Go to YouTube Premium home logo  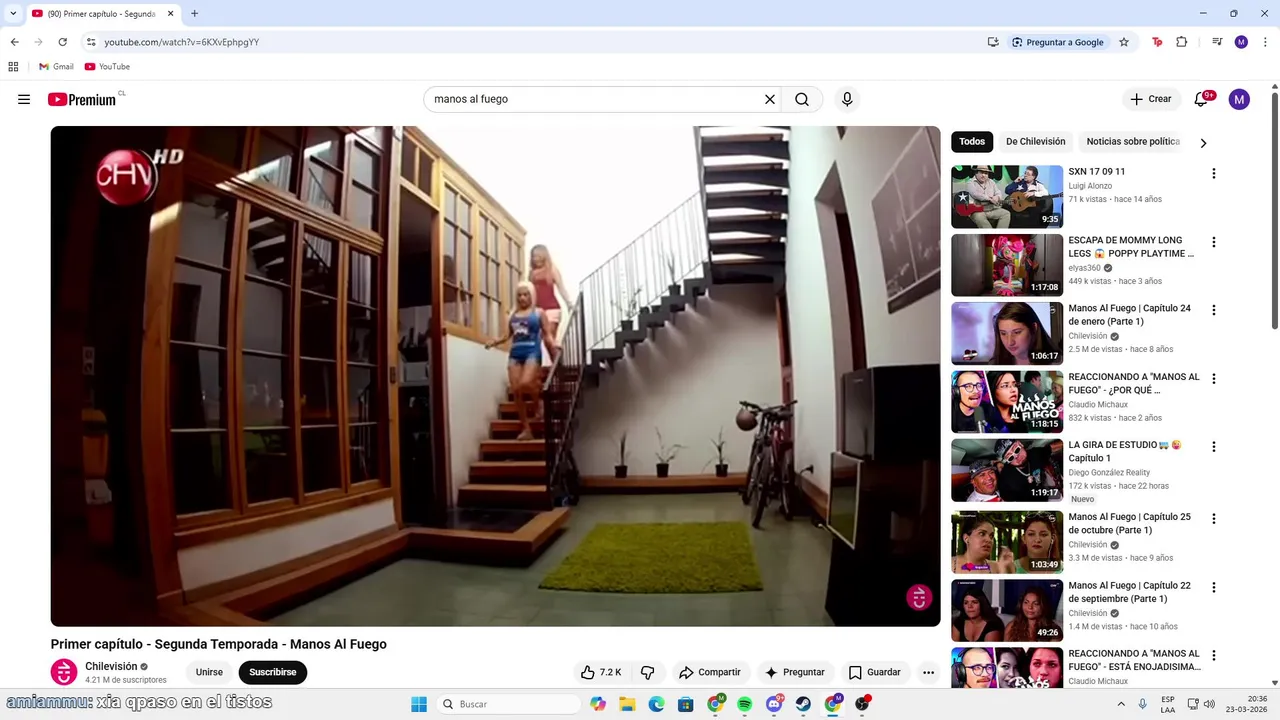coord(82,99)
